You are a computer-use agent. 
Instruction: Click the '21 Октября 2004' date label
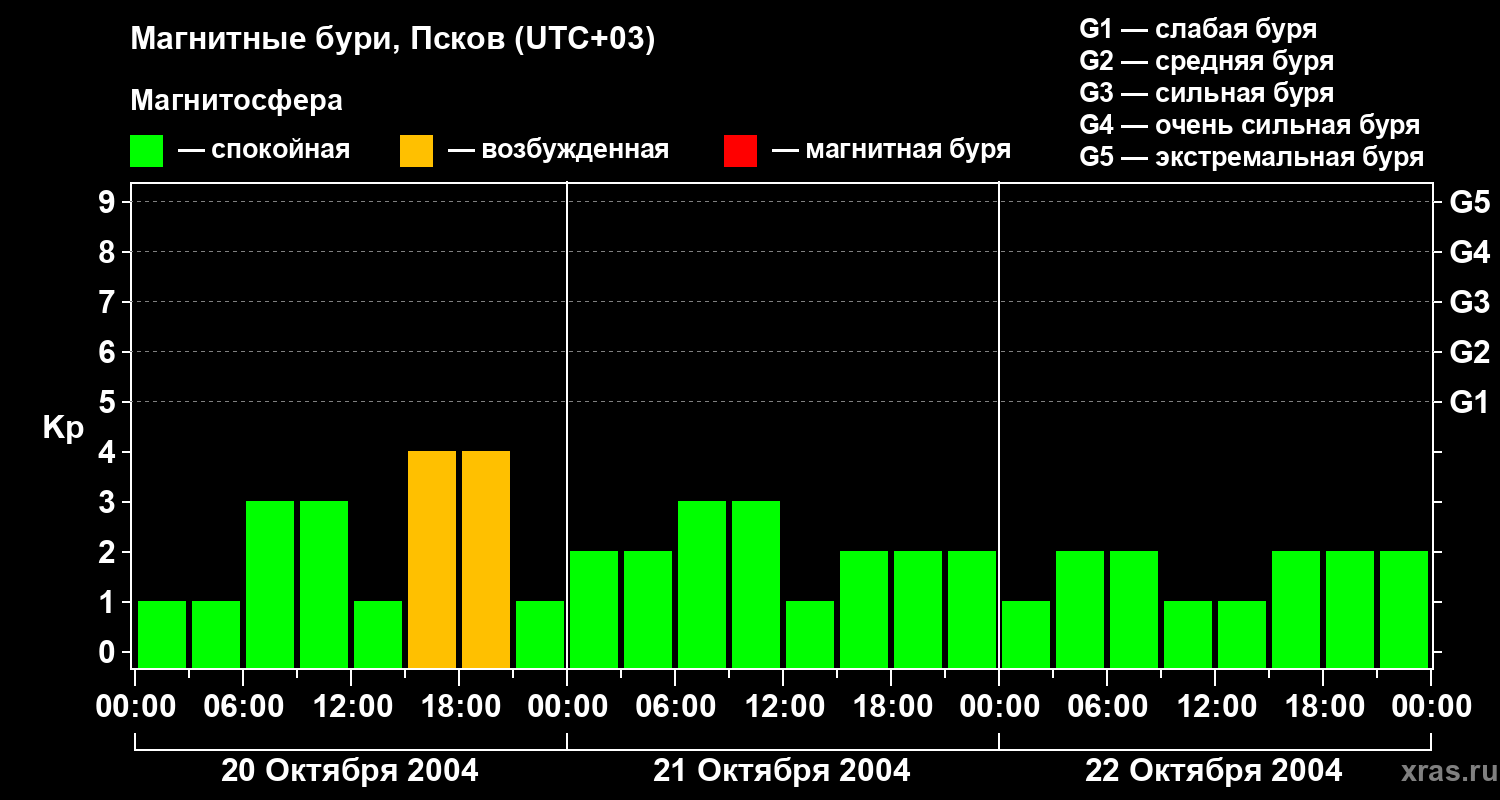[x=782, y=771]
